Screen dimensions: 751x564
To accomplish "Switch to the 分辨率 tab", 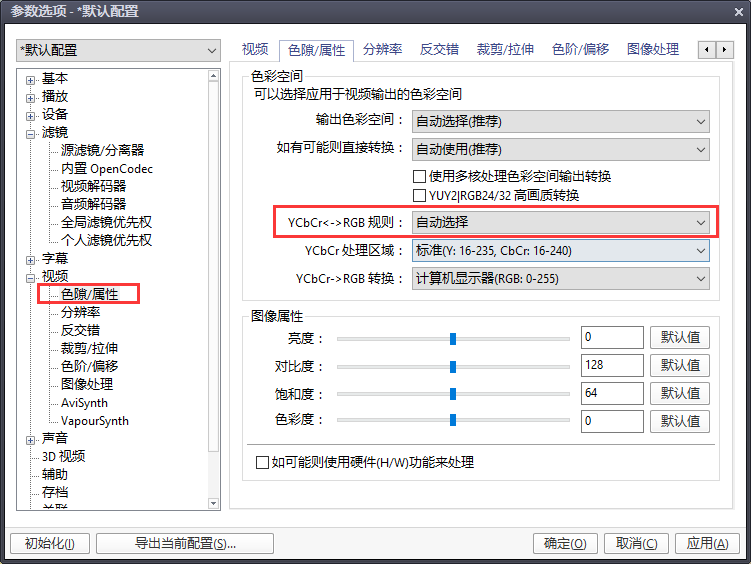I will [x=382, y=49].
